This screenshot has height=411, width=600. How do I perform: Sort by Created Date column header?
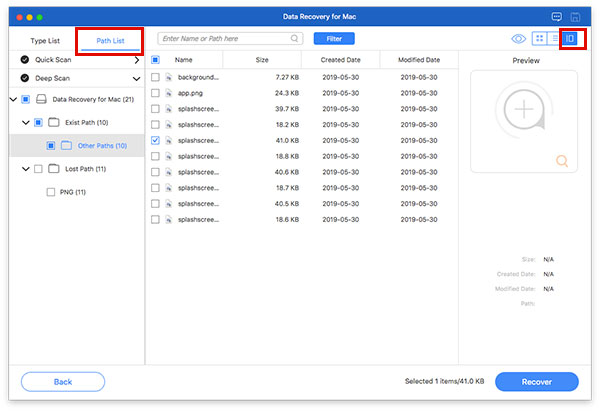[341, 60]
